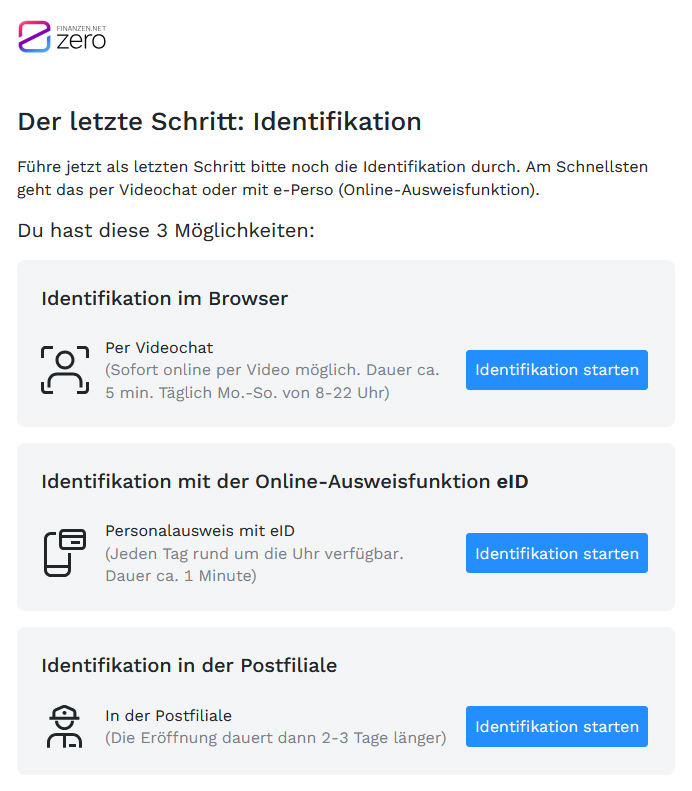Click the 'Per Videochat' option label
This screenshot has width=692, height=791.
[159, 348]
